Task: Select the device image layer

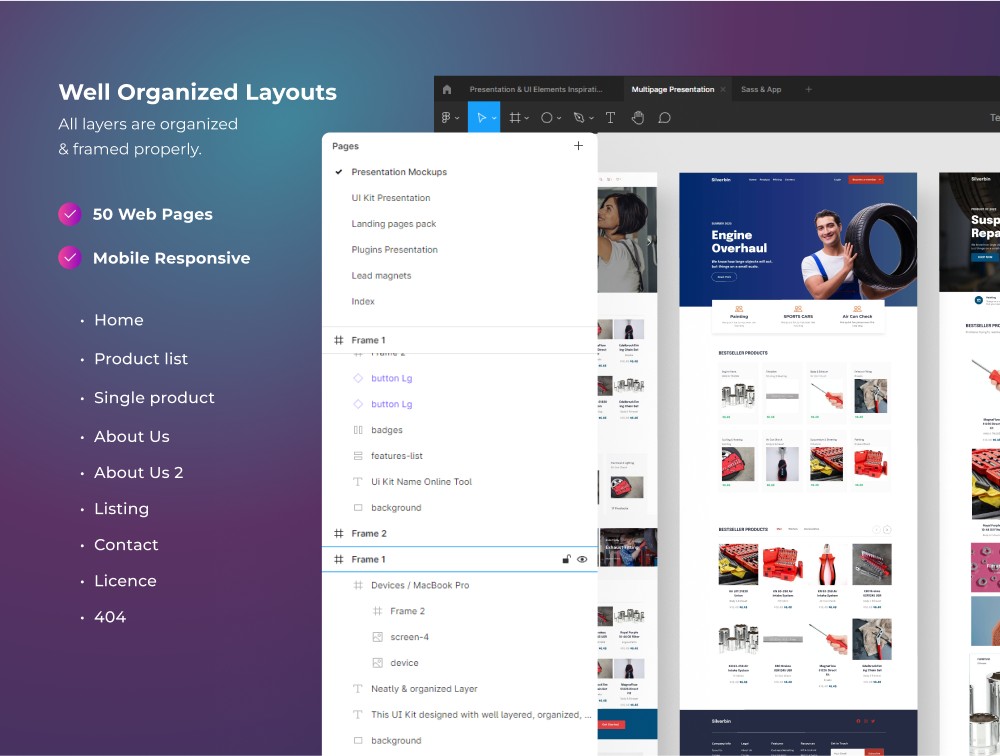Action: pyautogui.click(x=404, y=663)
